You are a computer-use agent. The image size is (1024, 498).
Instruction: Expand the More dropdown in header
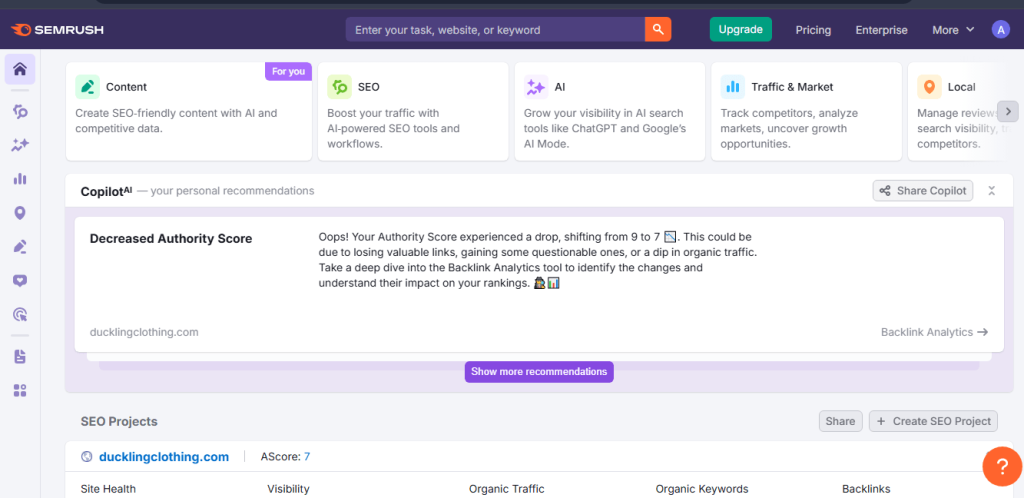point(953,30)
